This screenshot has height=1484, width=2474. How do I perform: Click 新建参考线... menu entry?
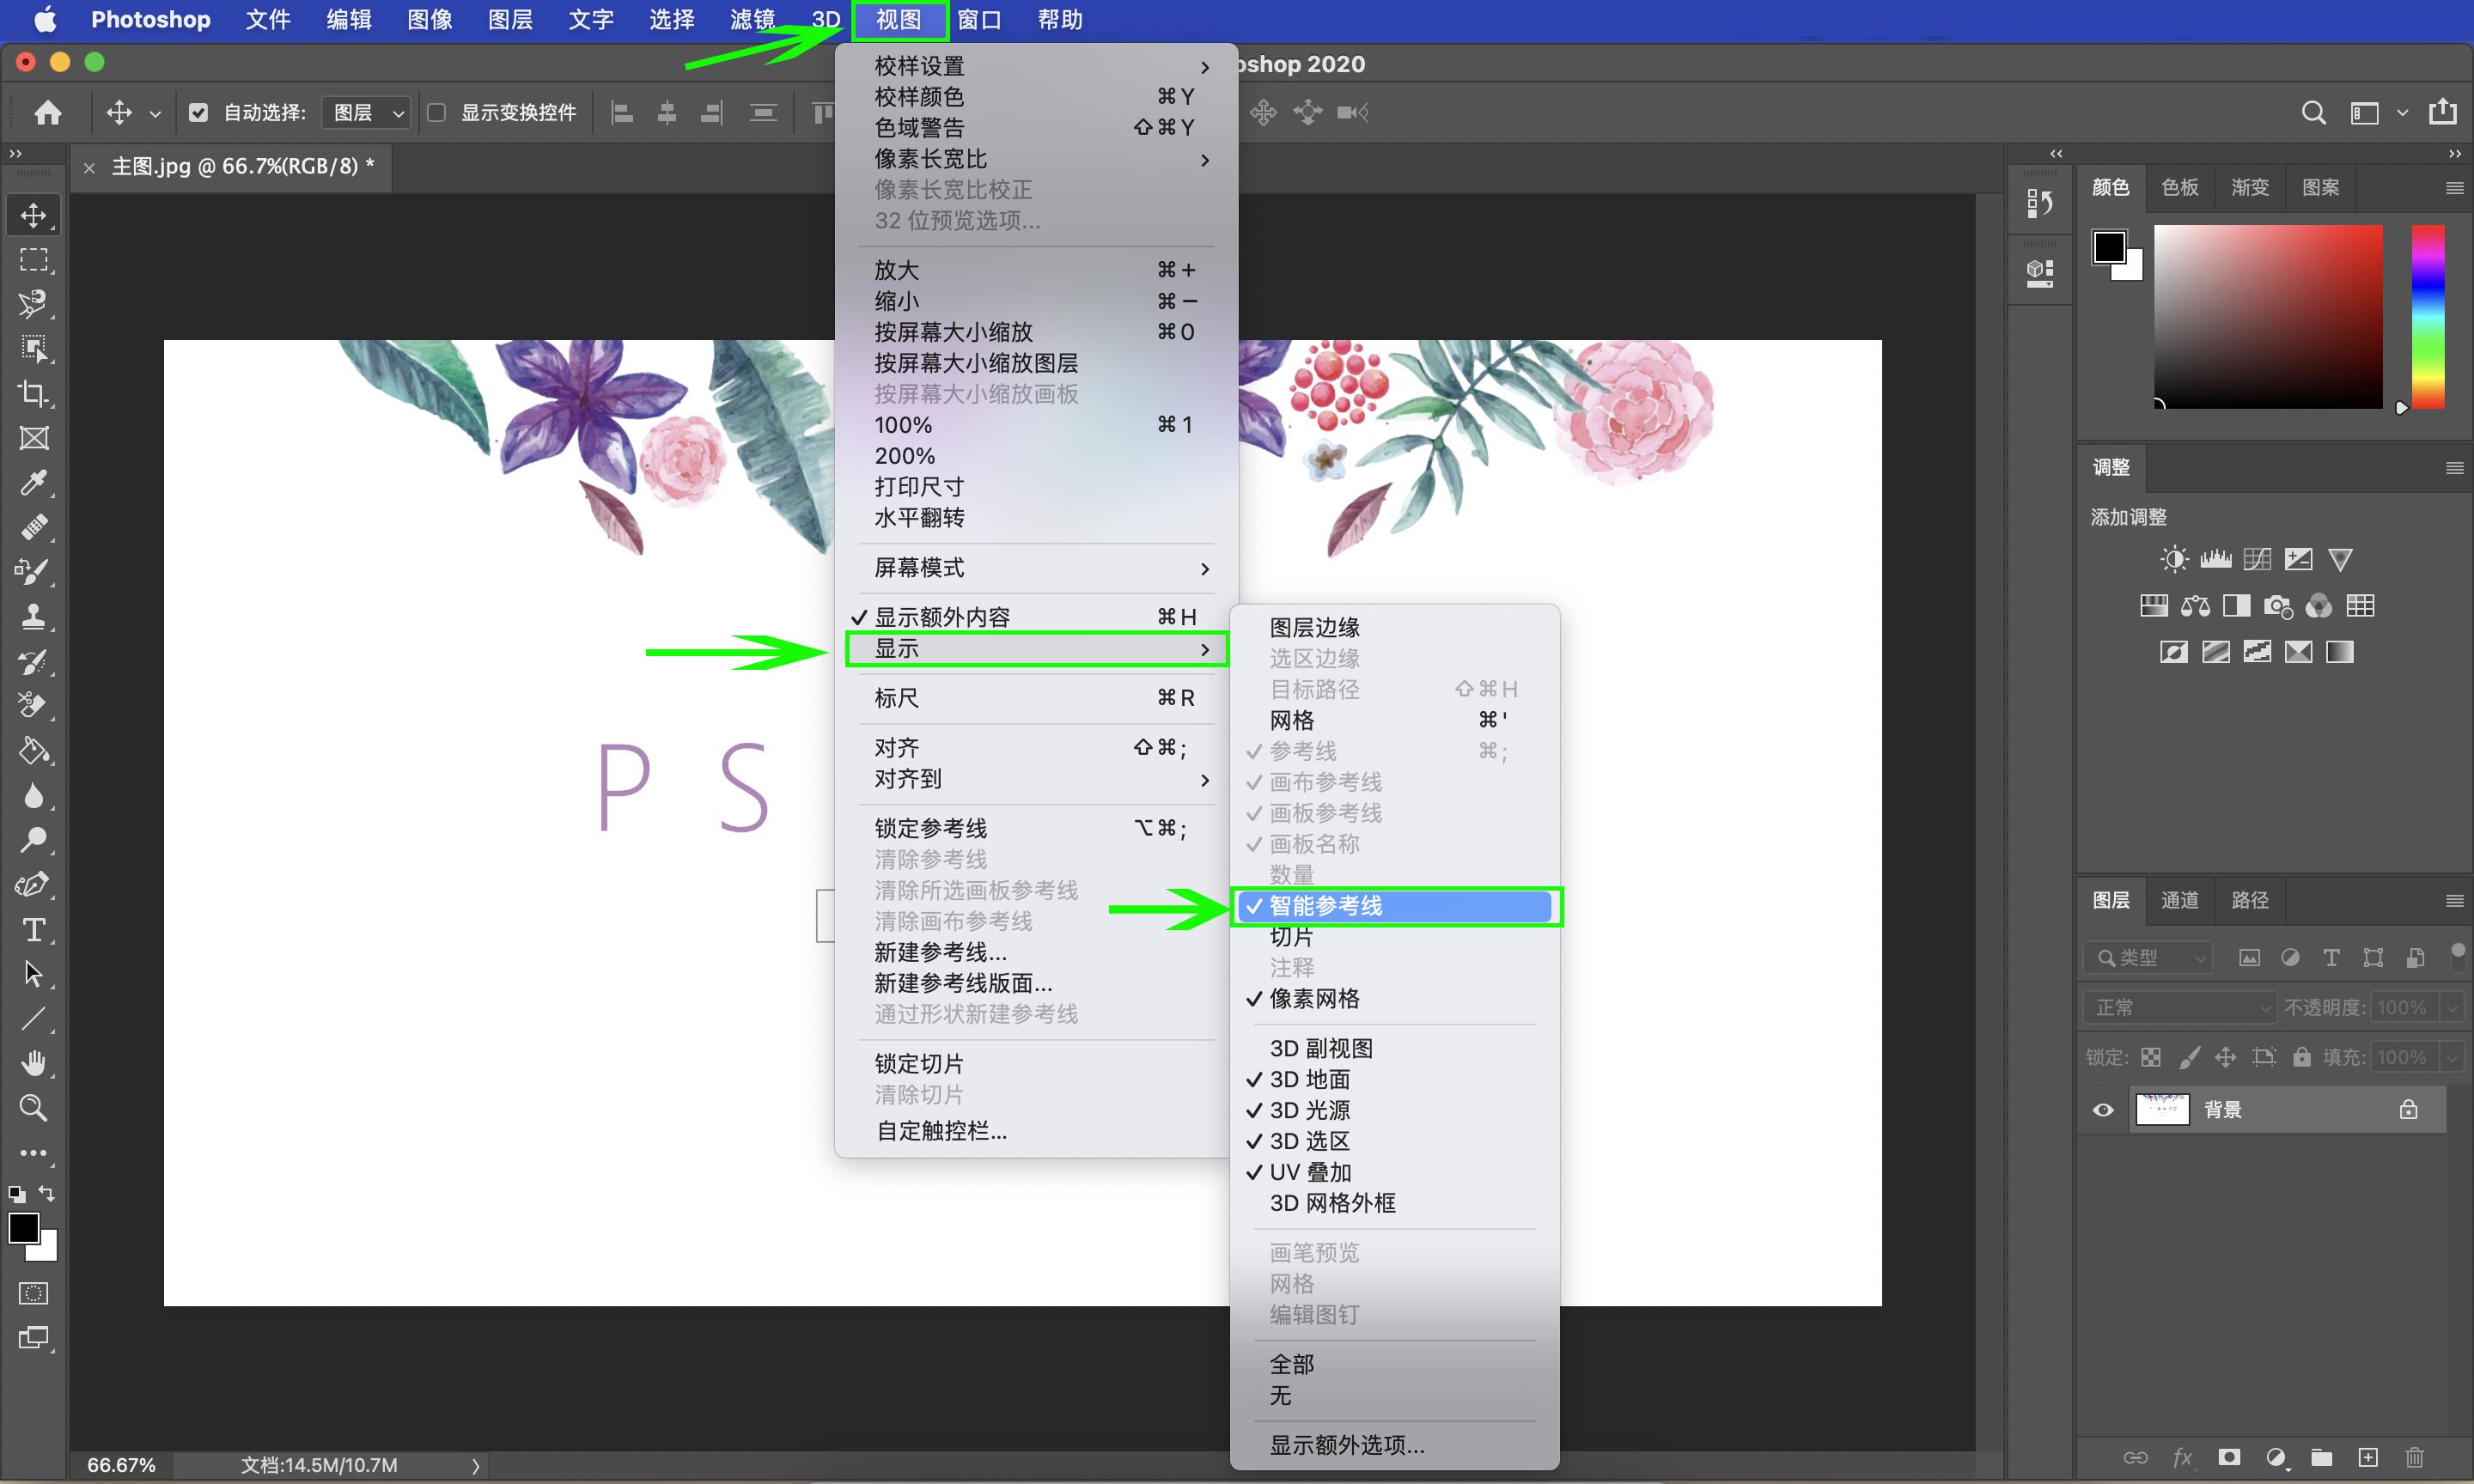click(1036, 952)
